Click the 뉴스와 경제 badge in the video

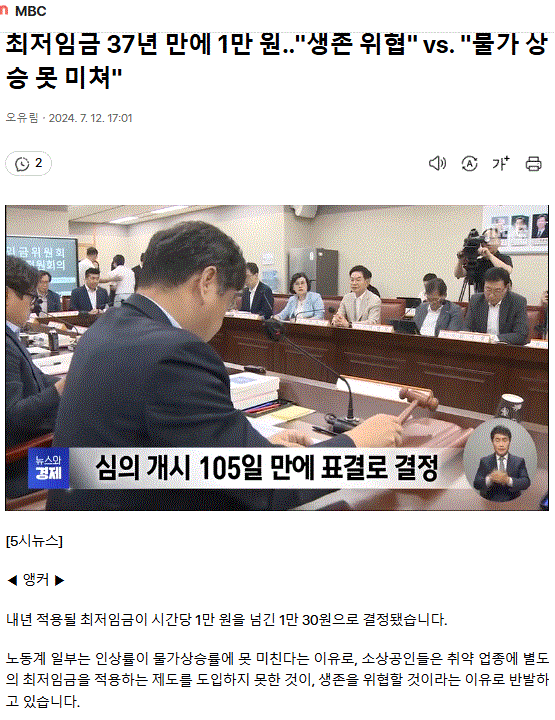click(48, 468)
